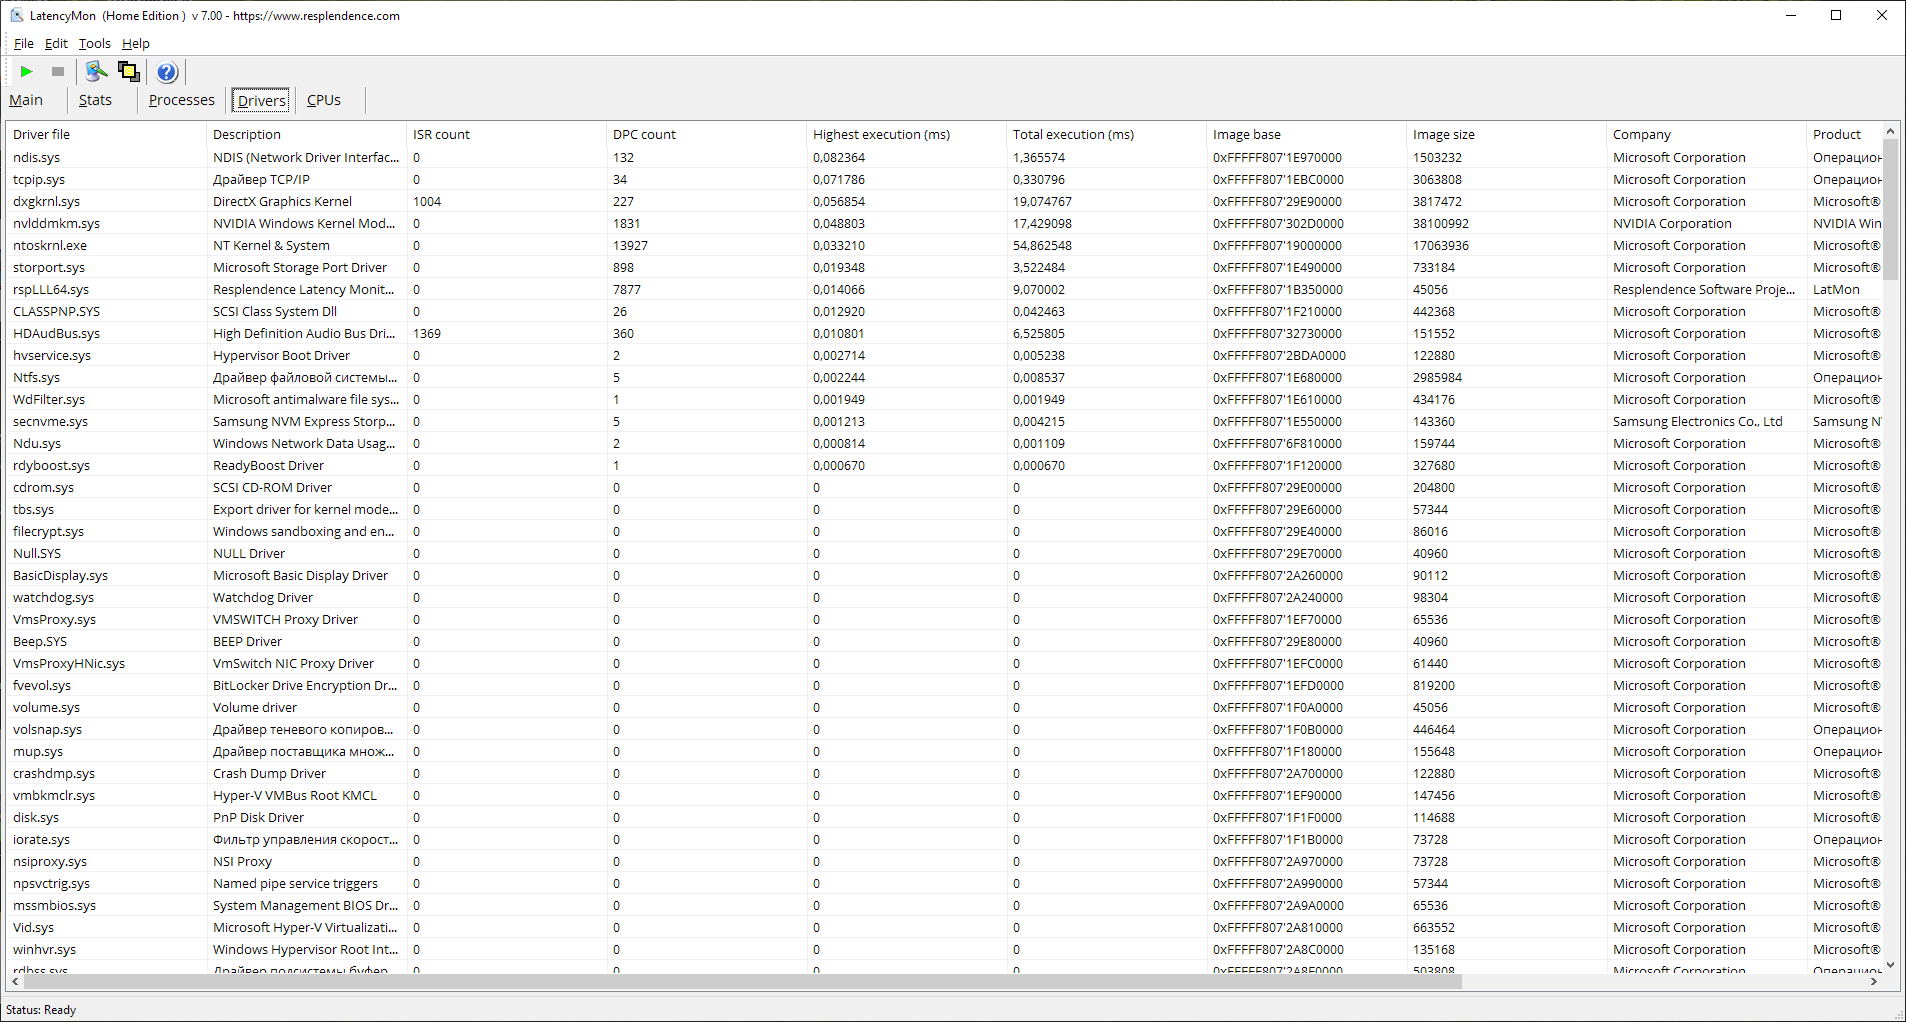Click the watchdog.sys file name
The width and height of the screenshot is (1906, 1022).
(x=53, y=597)
